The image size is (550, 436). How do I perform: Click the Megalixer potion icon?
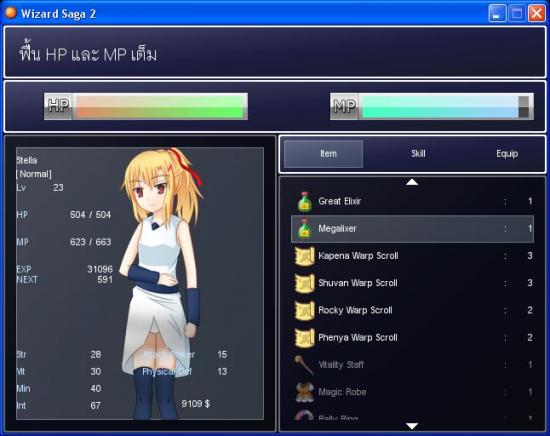point(304,229)
